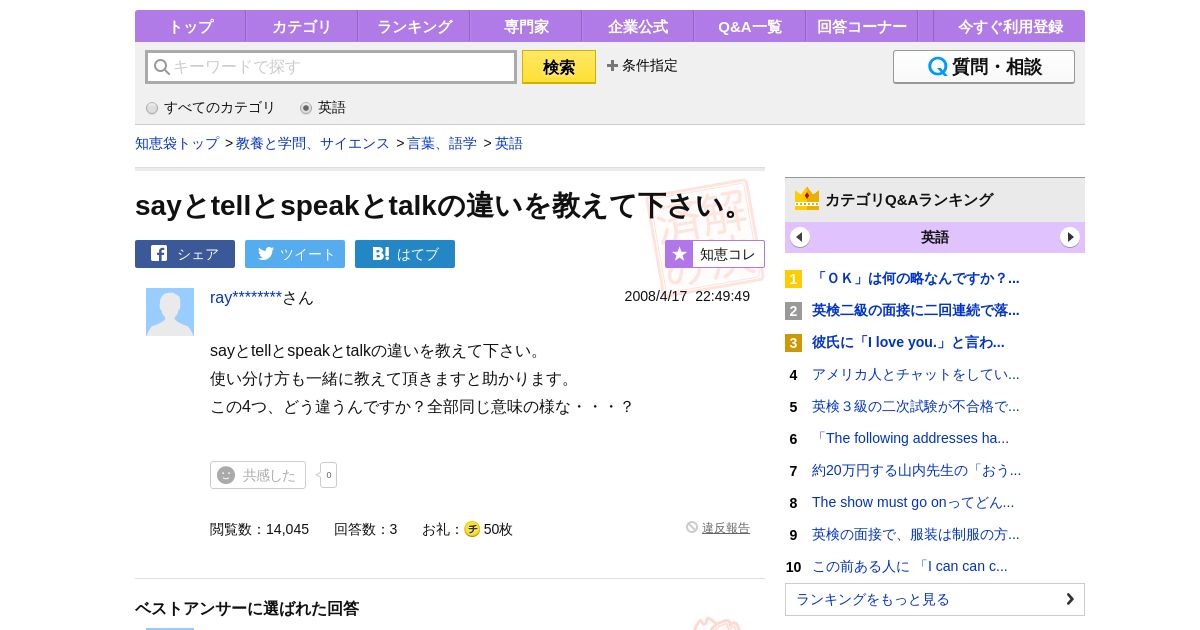This screenshot has height=630, width=1200.
Task: Click the 質問・相談 button
Action: click(984, 67)
